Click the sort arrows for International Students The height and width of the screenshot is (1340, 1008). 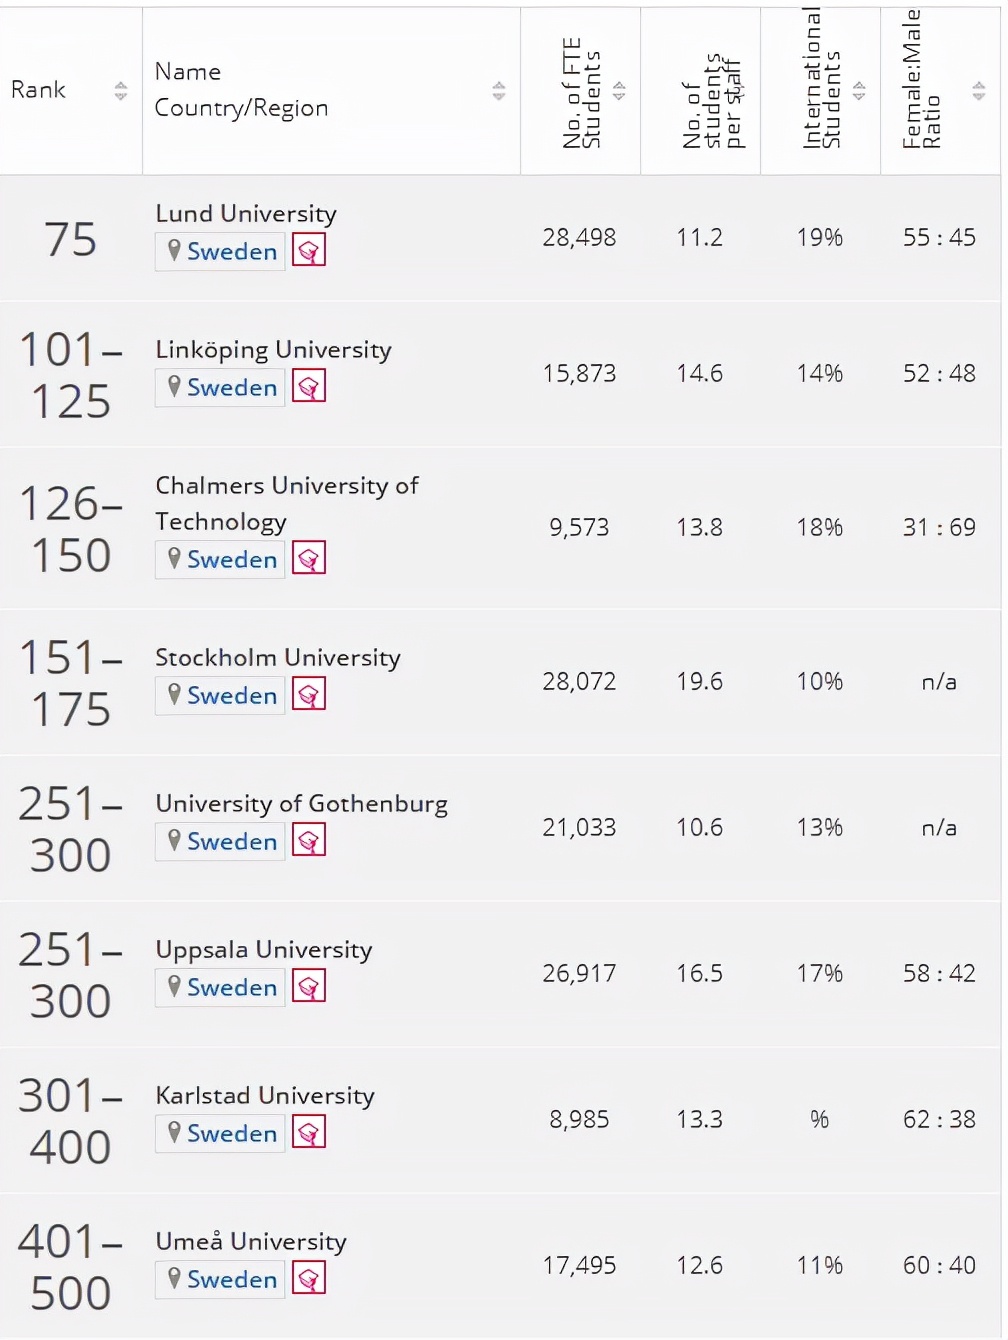click(x=858, y=90)
